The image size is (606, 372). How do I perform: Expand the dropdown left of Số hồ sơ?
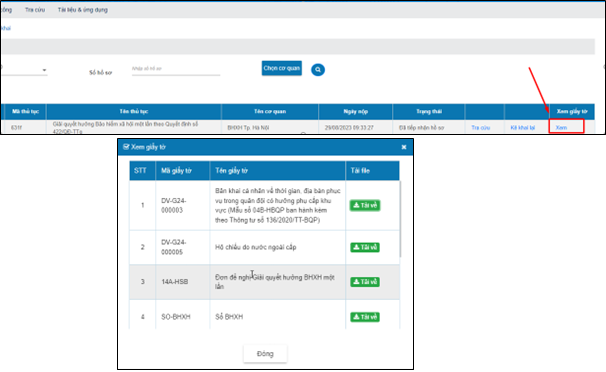24,70
